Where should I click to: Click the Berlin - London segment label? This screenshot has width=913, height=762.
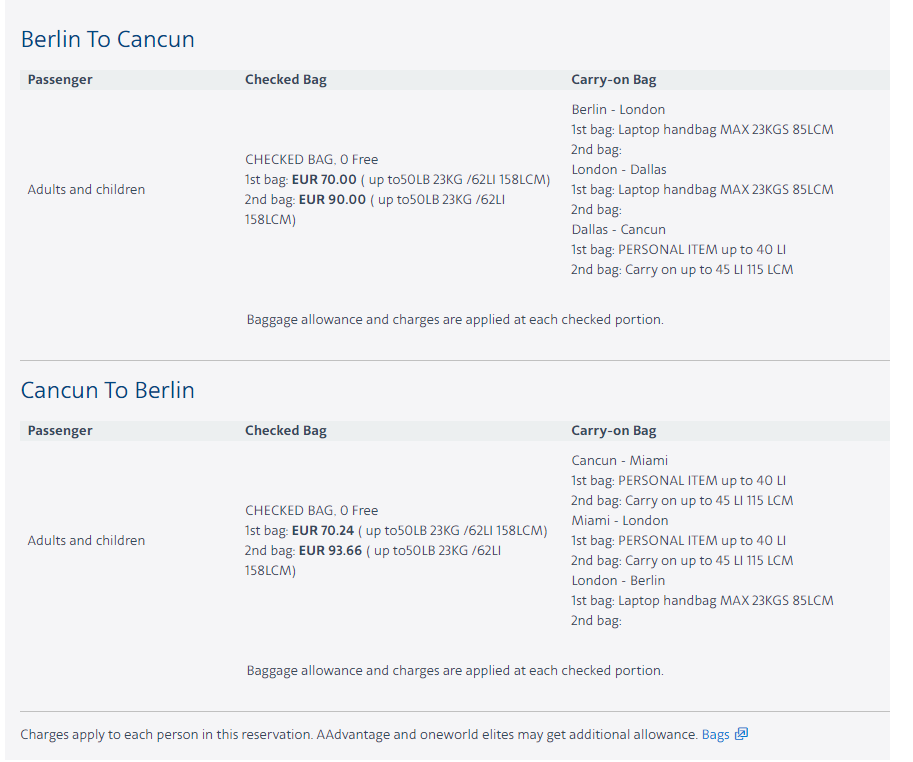tap(618, 109)
